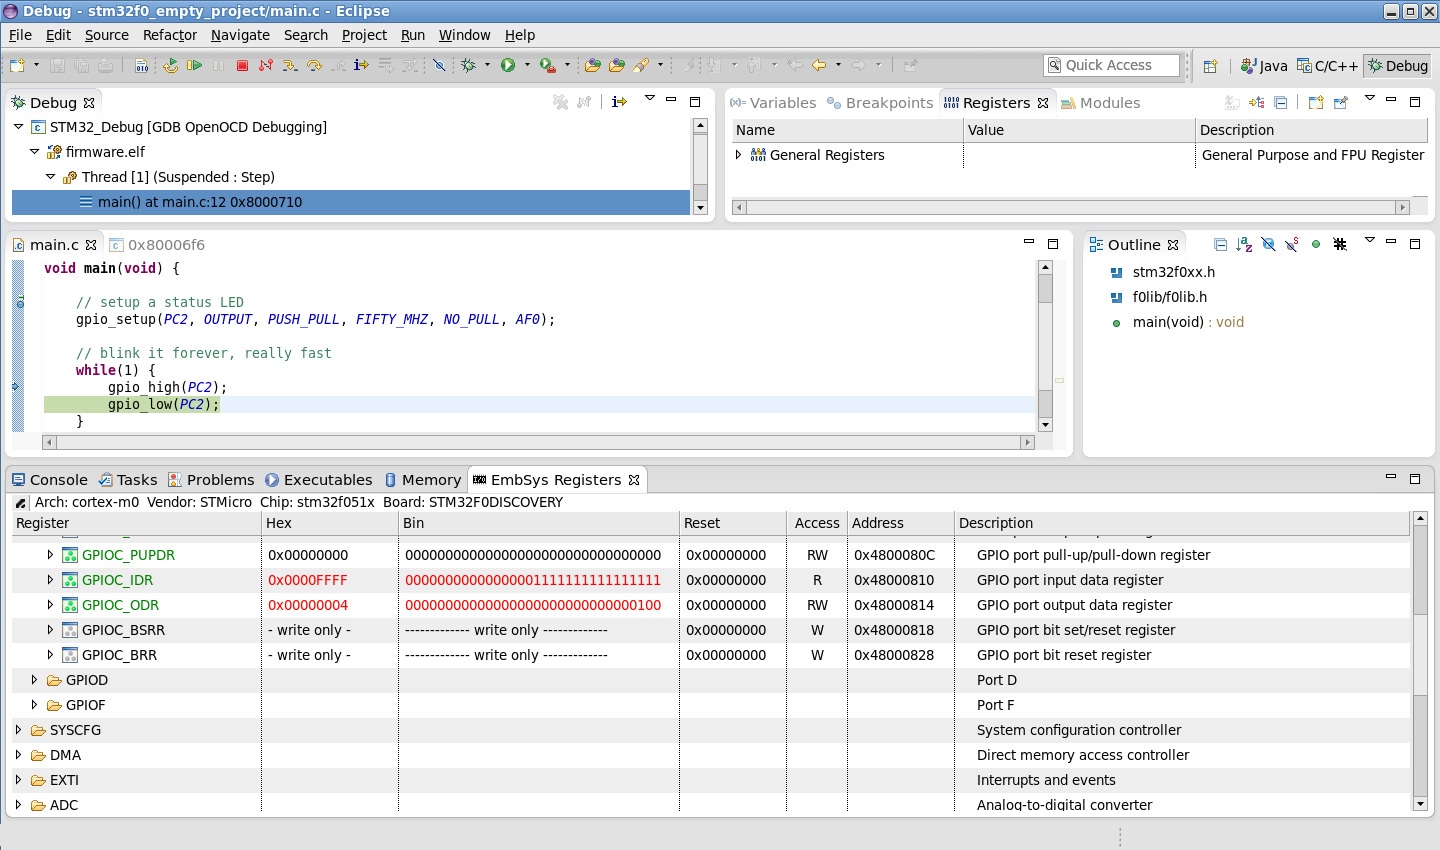1440x850 pixels.
Task: Click the Open Perspective icon
Action: click(x=1210, y=66)
